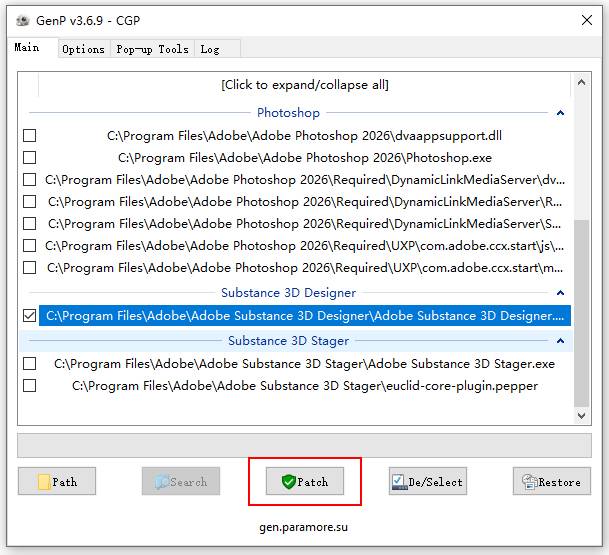This screenshot has width=609, height=555.
Task: Tick checkbox for DynamicLinkMediaServer\R... row
Action: click(30, 202)
